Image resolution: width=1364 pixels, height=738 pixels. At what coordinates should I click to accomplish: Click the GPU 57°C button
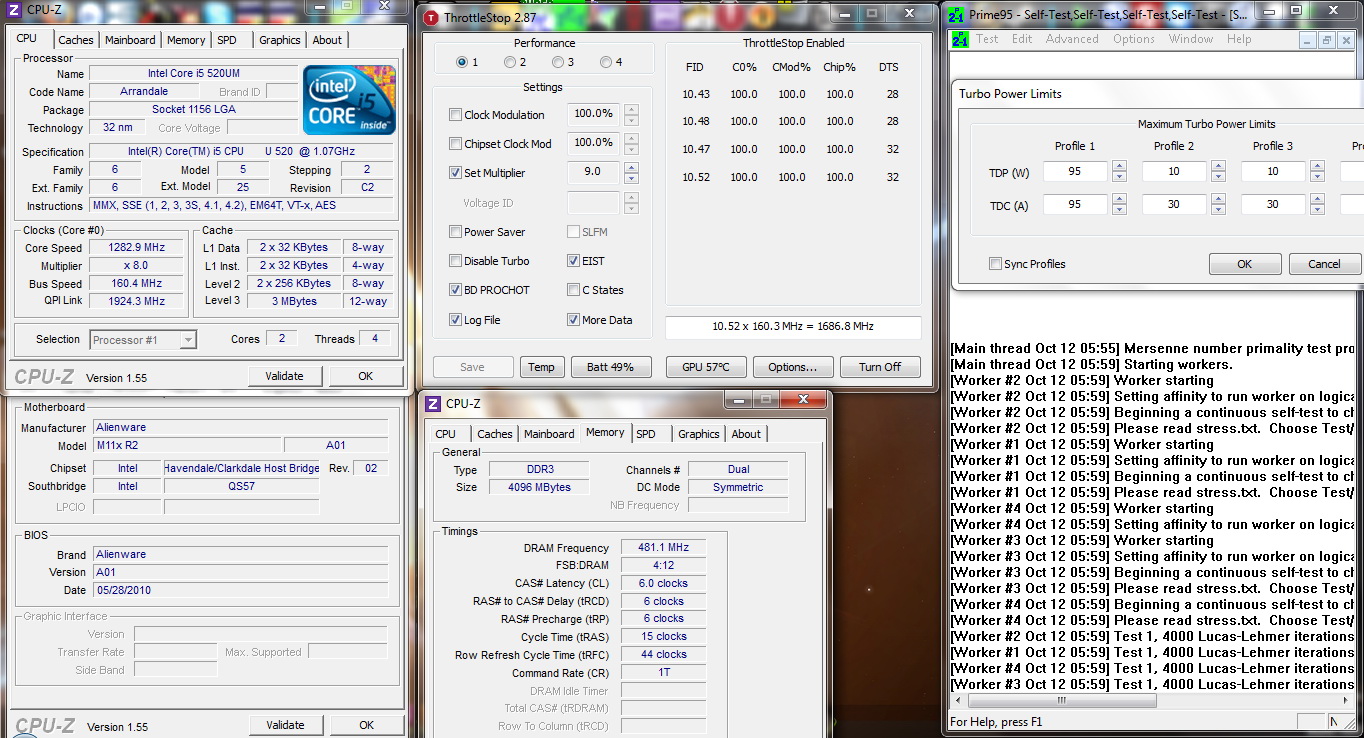click(x=706, y=367)
